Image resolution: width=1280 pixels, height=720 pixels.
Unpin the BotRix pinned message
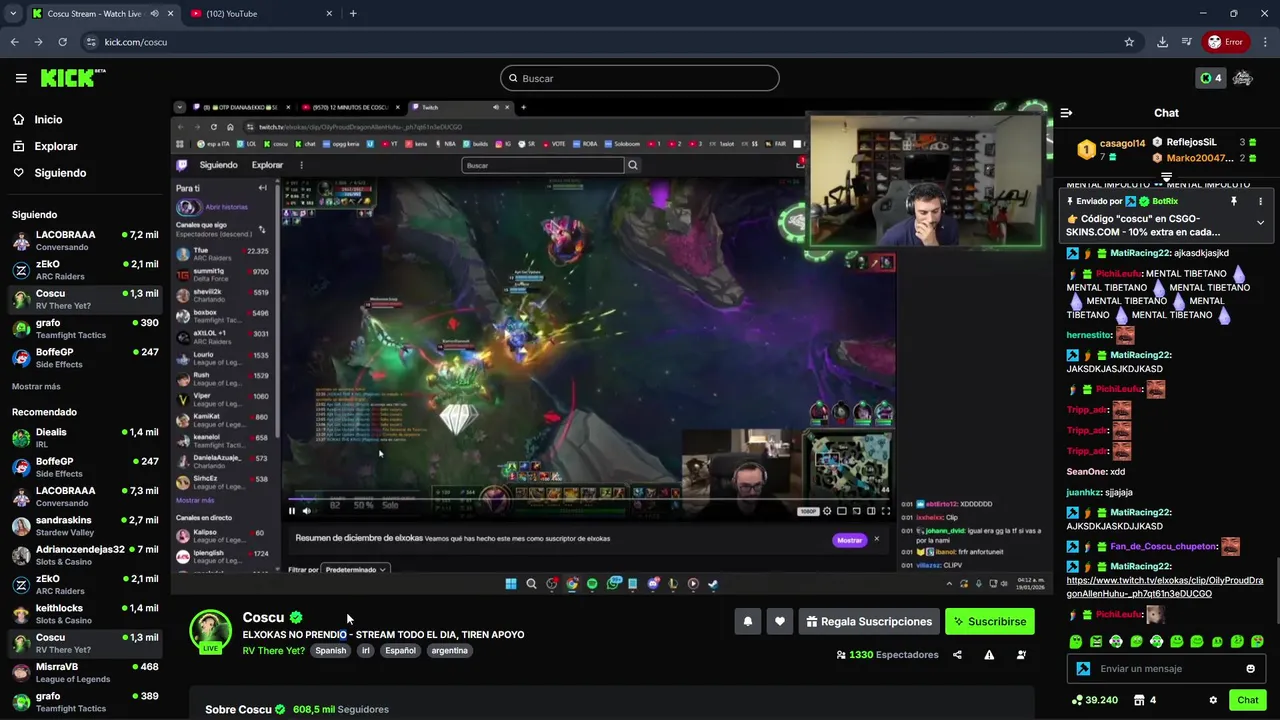pyautogui.click(x=1234, y=201)
